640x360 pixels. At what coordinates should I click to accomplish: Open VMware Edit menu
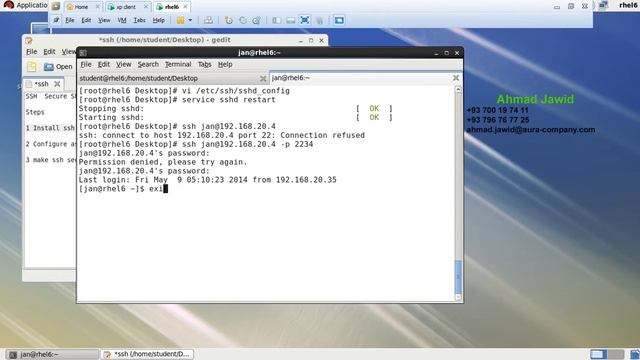click(x=86, y=20)
